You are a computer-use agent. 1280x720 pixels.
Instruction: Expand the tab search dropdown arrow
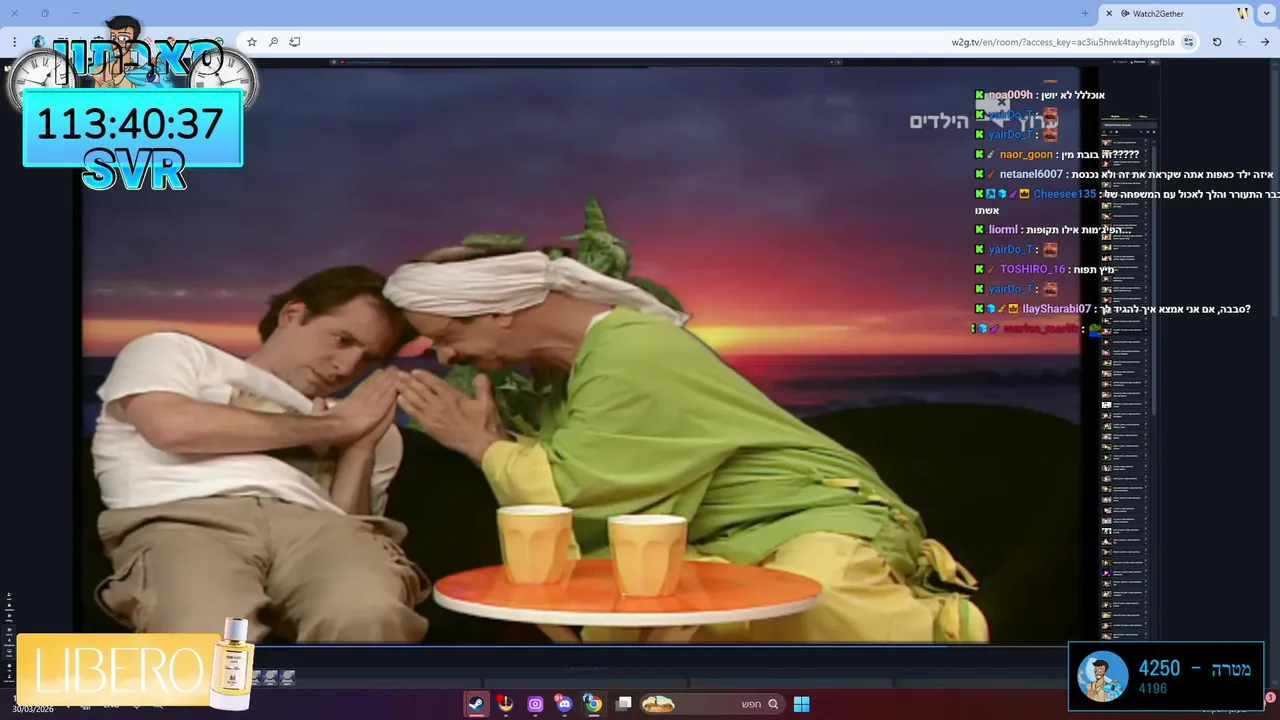coord(1267,14)
